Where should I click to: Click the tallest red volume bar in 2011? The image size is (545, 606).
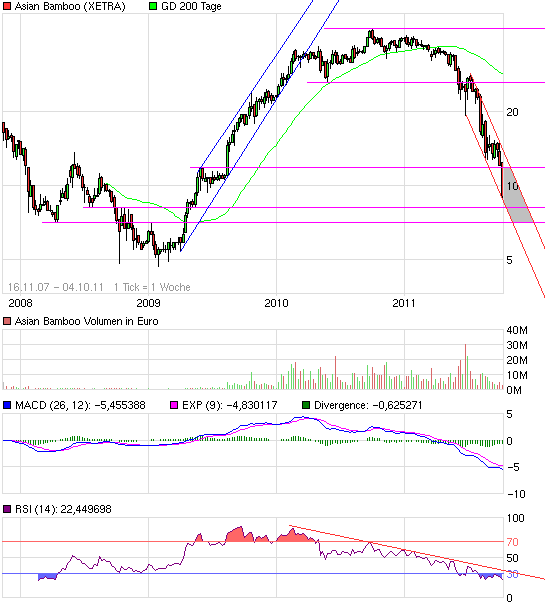point(465,366)
